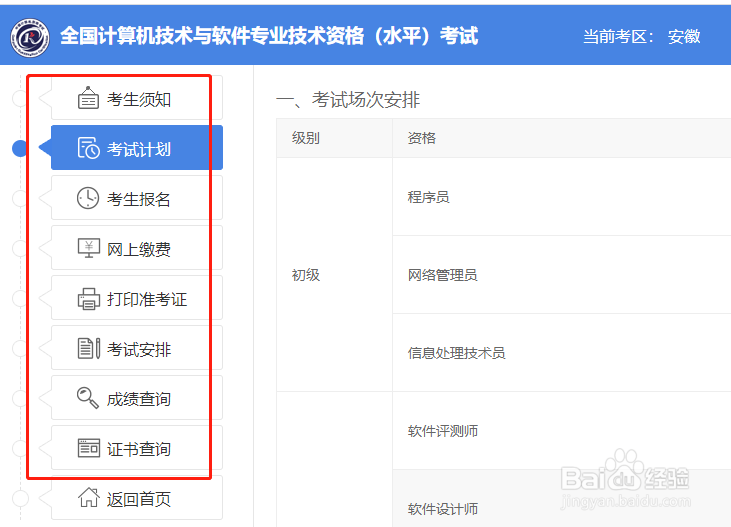
Task: Open 打印准考证 in sidebar
Action: coord(137,298)
